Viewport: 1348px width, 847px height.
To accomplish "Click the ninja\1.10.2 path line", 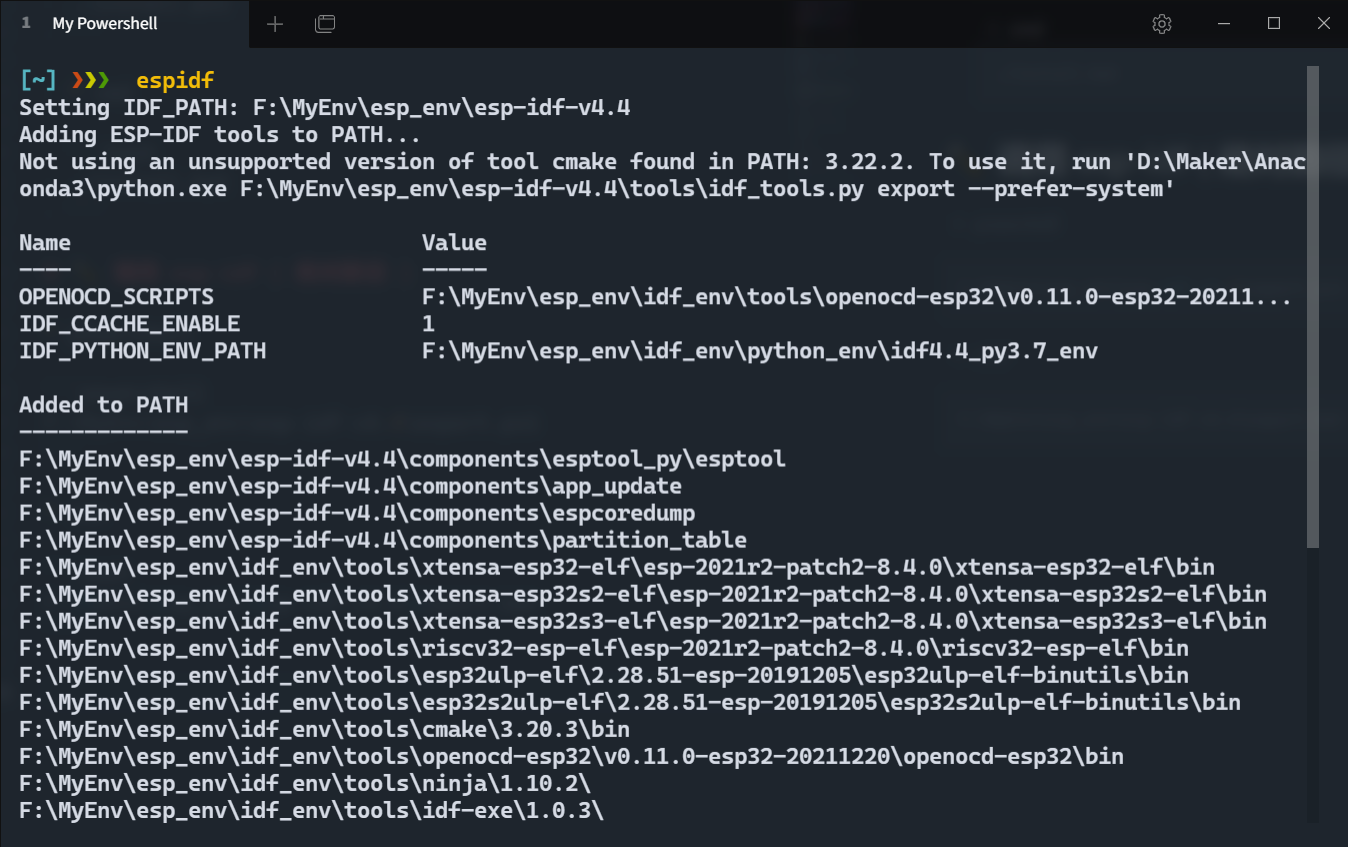I will coord(305,783).
